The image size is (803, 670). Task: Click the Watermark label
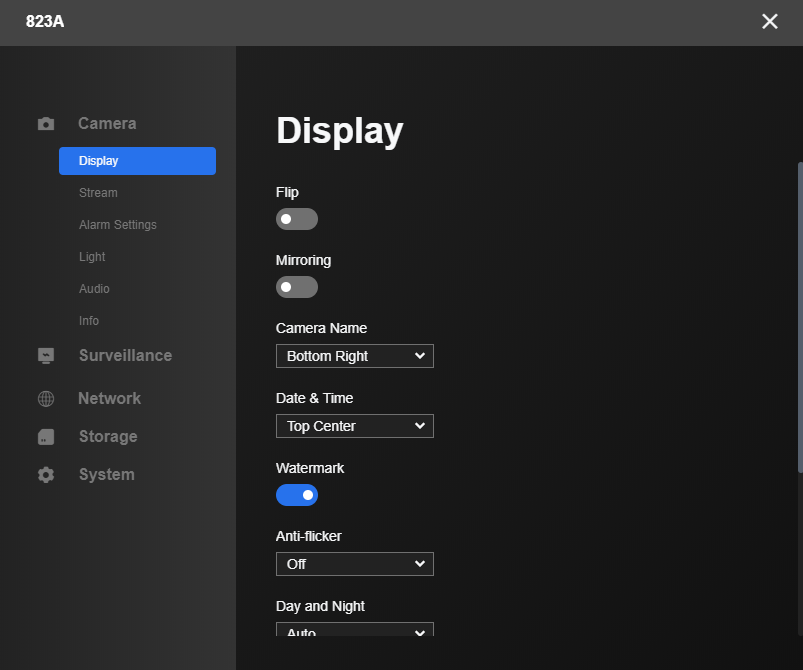point(310,468)
